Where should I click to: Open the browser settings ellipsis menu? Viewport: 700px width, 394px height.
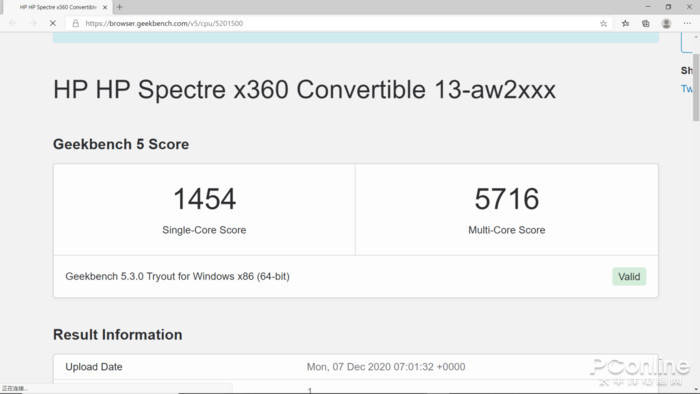click(x=687, y=23)
